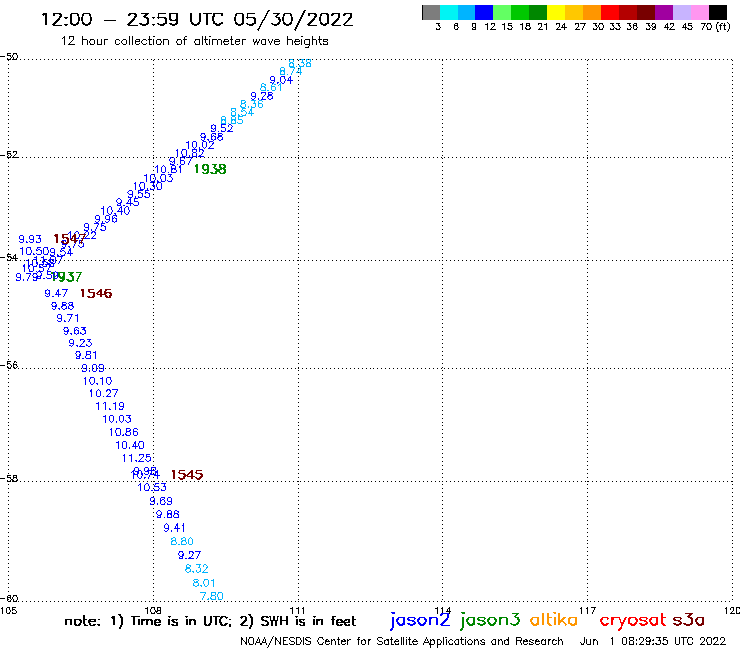The image size is (740, 650).
Task: Click the 'cryosat' satellite label
Action: pos(632,620)
